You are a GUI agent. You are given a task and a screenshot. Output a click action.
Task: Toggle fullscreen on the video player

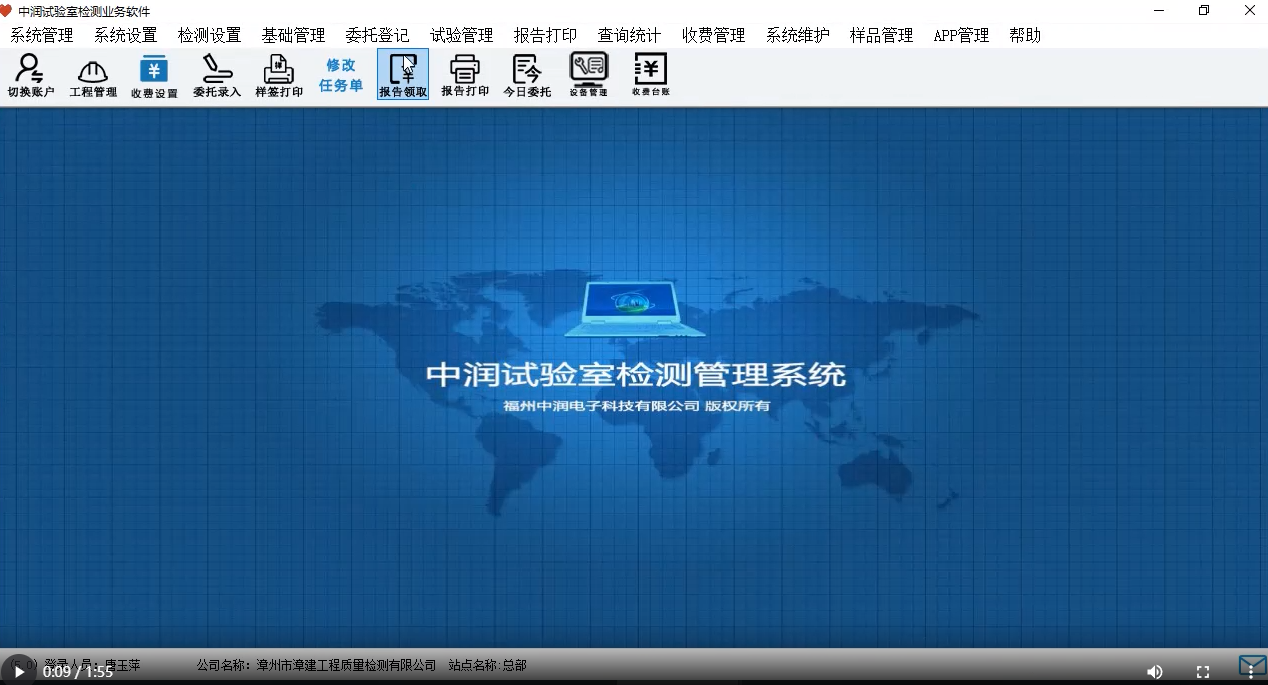(1203, 672)
